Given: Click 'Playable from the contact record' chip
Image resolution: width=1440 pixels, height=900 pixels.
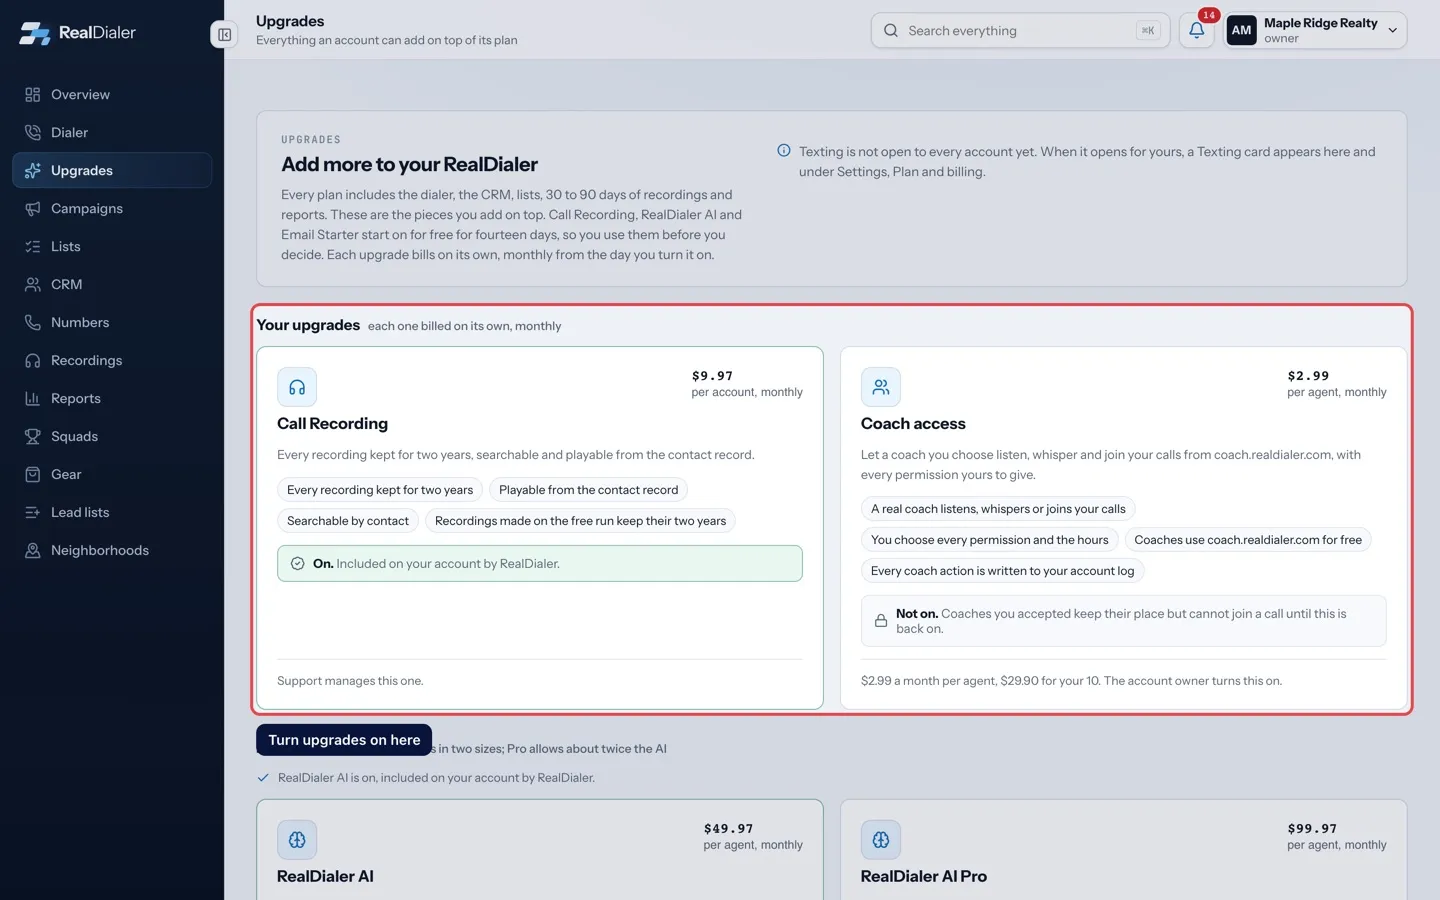Looking at the screenshot, I should click(588, 490).
